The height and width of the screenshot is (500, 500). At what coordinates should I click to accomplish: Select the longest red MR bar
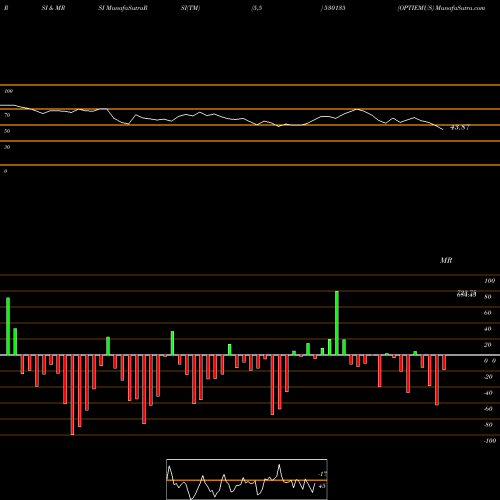72,395
